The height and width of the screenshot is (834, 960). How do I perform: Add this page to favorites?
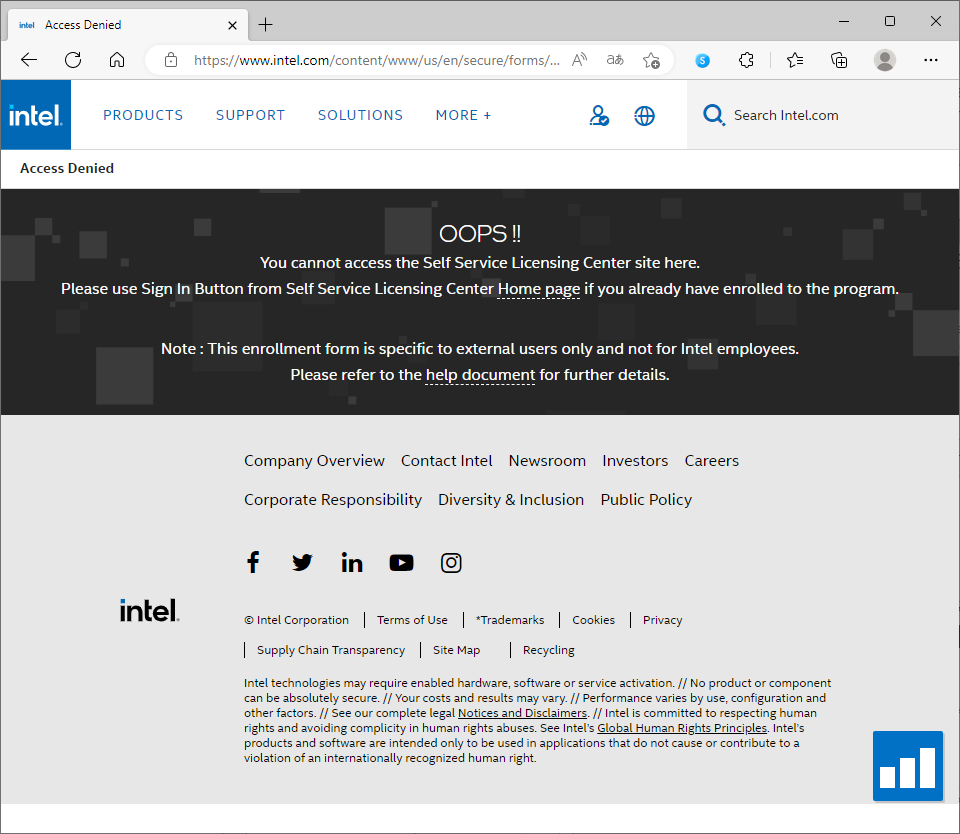click(x=651, y=60)
